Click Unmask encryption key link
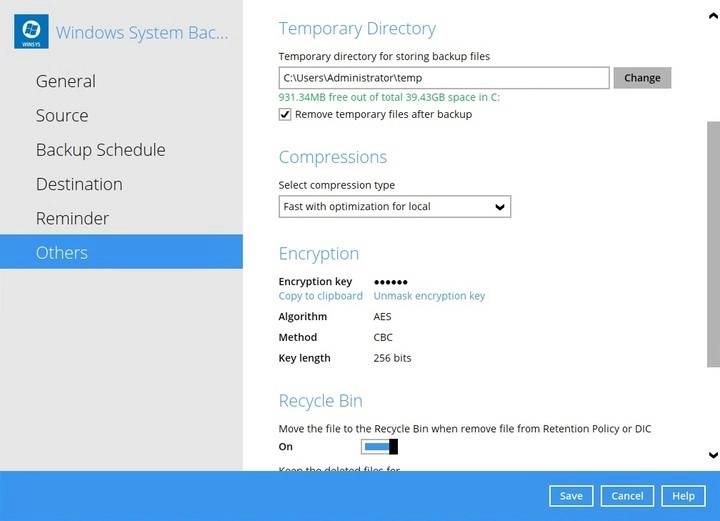Screen dimensions: 720x521 429,296
